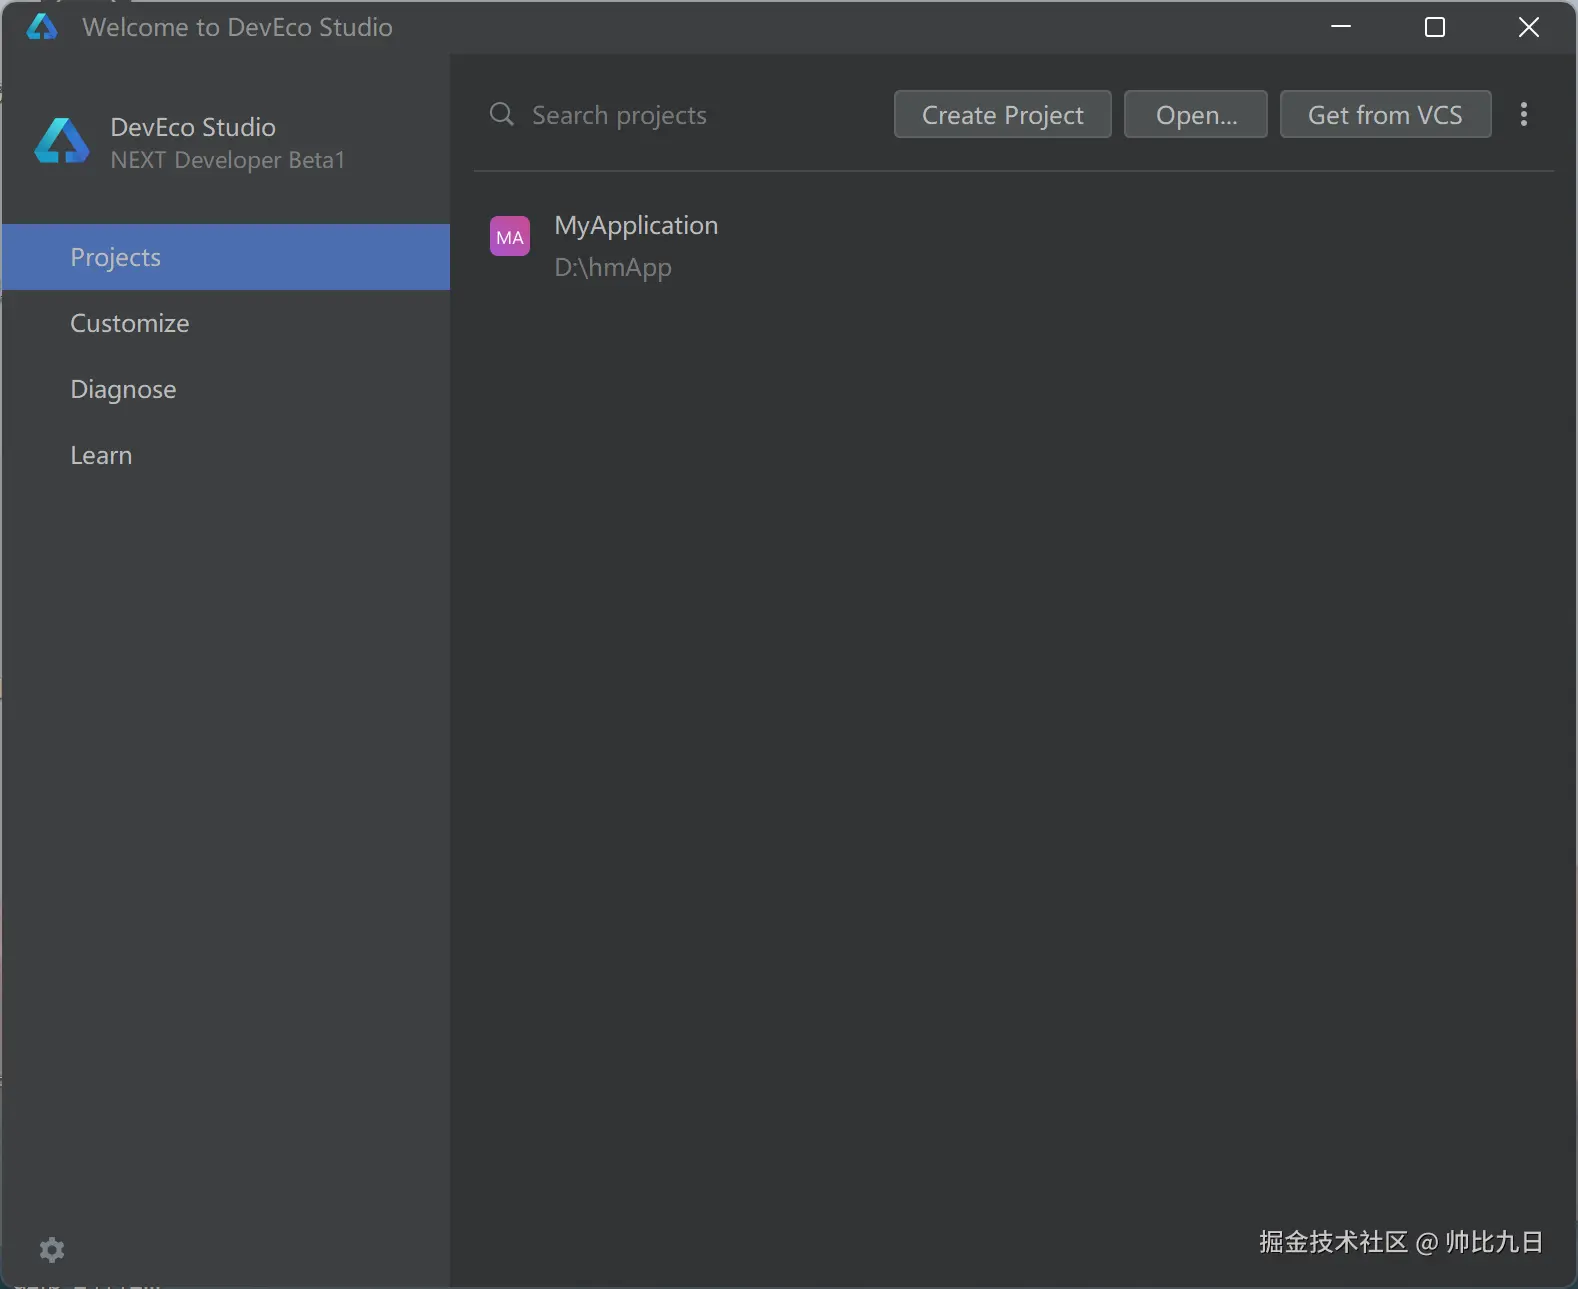Open the settings gear icon in sidebar
The height and width of the screenshot is (1289, 1578).
[x=52, y=1249]
